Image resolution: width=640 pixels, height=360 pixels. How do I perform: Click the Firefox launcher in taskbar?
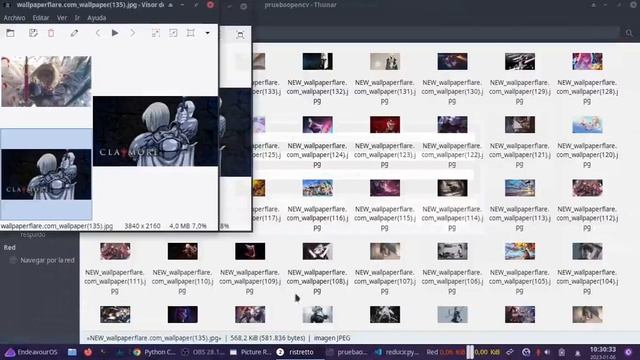88,352
